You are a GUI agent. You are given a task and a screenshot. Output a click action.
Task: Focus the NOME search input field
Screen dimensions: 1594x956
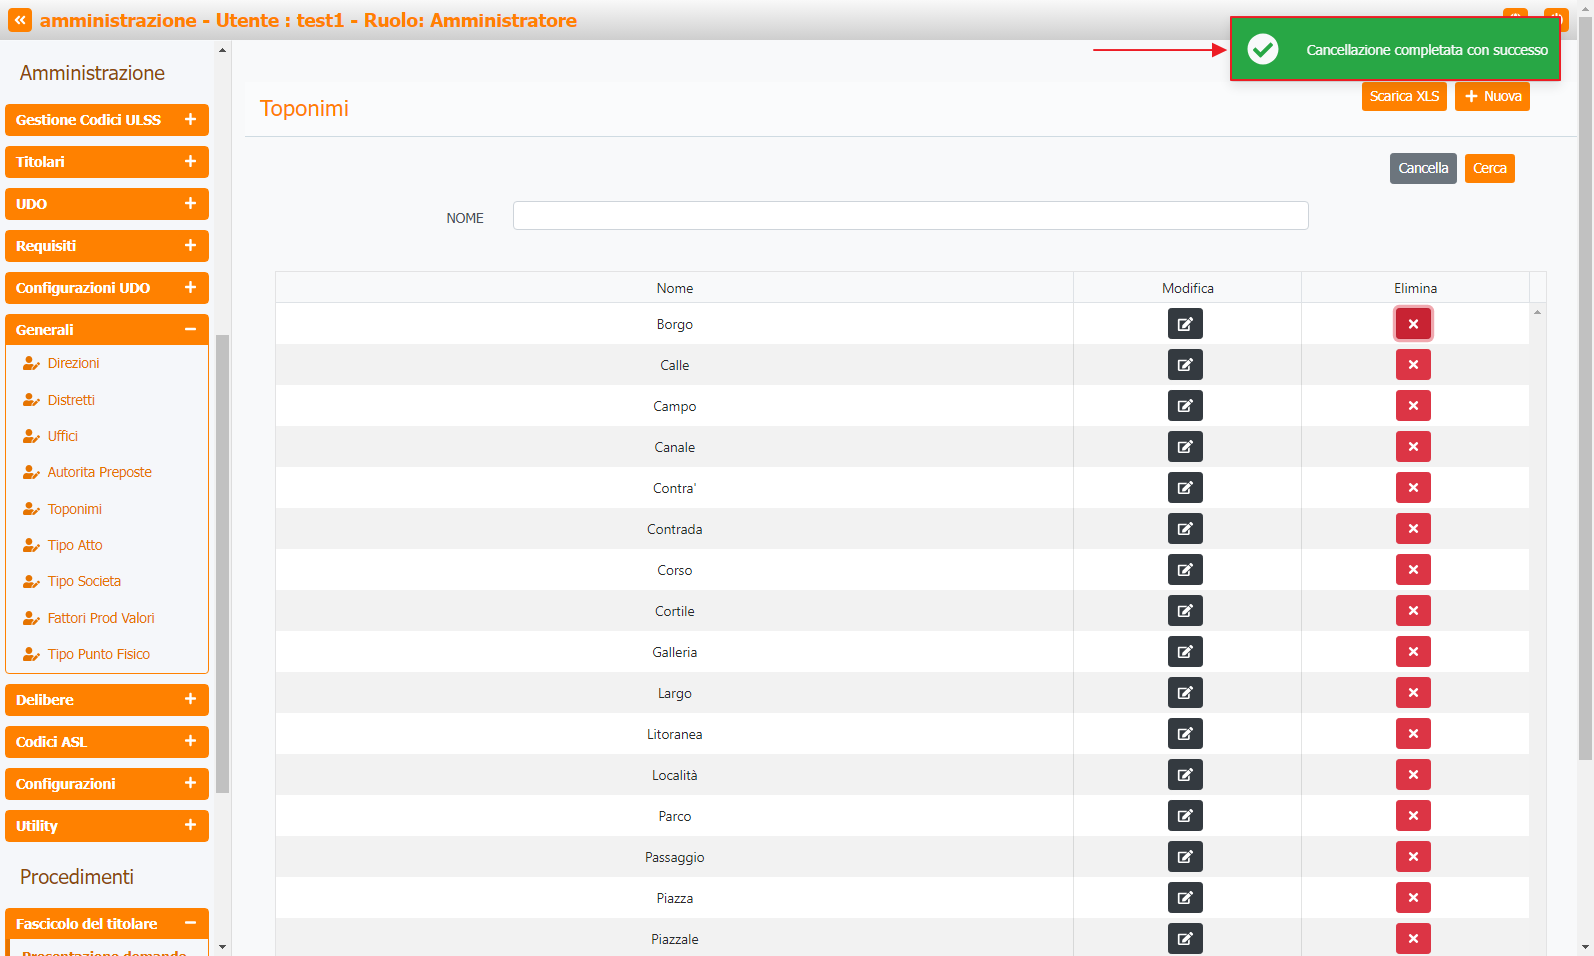pos(910,216)
